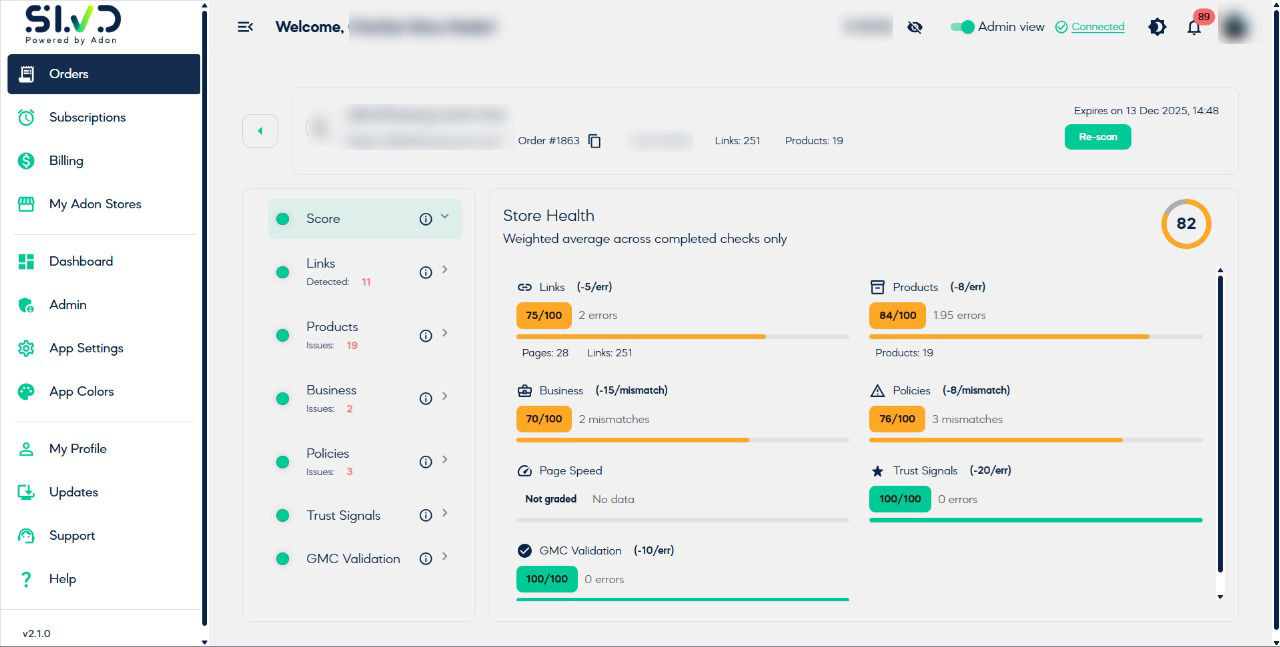
Task: Click the info icon beside GMC Validation
Action: [x=426, y=559]
